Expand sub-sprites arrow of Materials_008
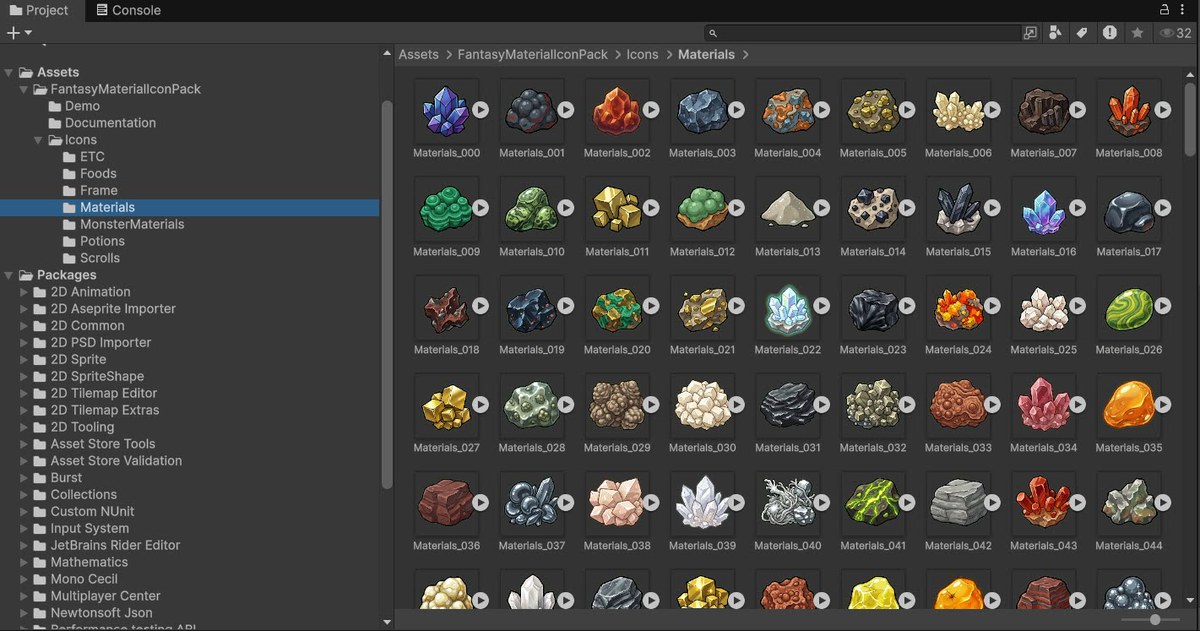Viewport: 1200px width, 631px height. tap(1163, 110)
